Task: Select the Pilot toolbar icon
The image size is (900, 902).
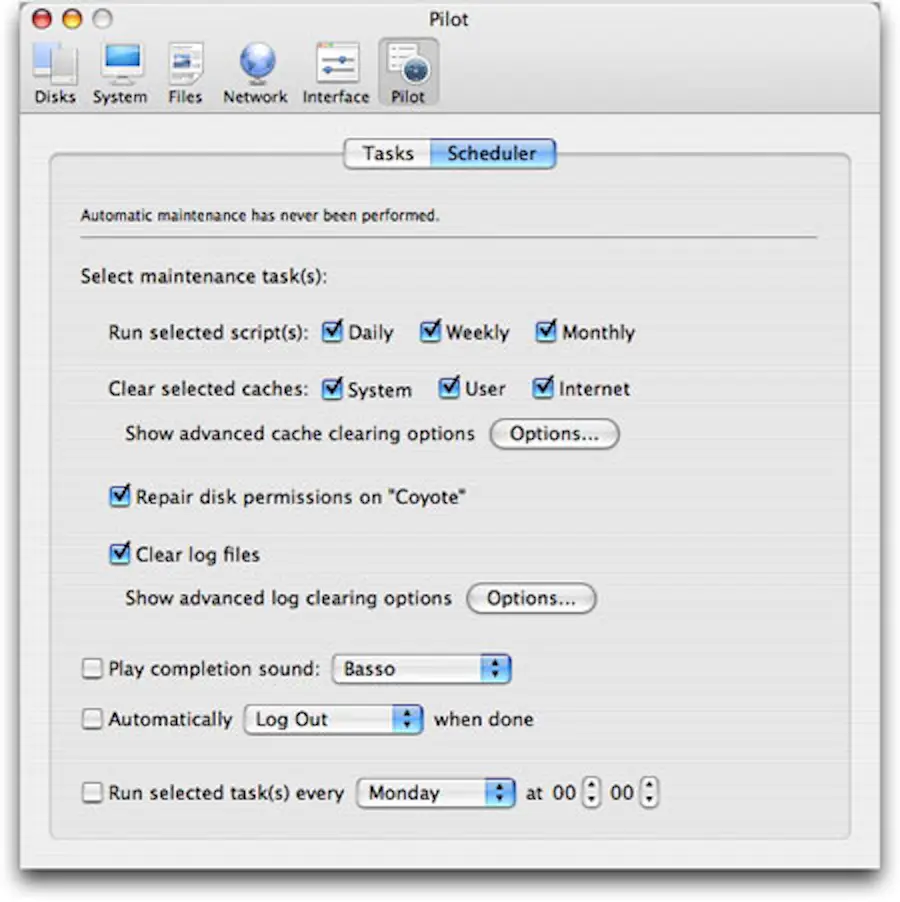Action: coord(408,65)
